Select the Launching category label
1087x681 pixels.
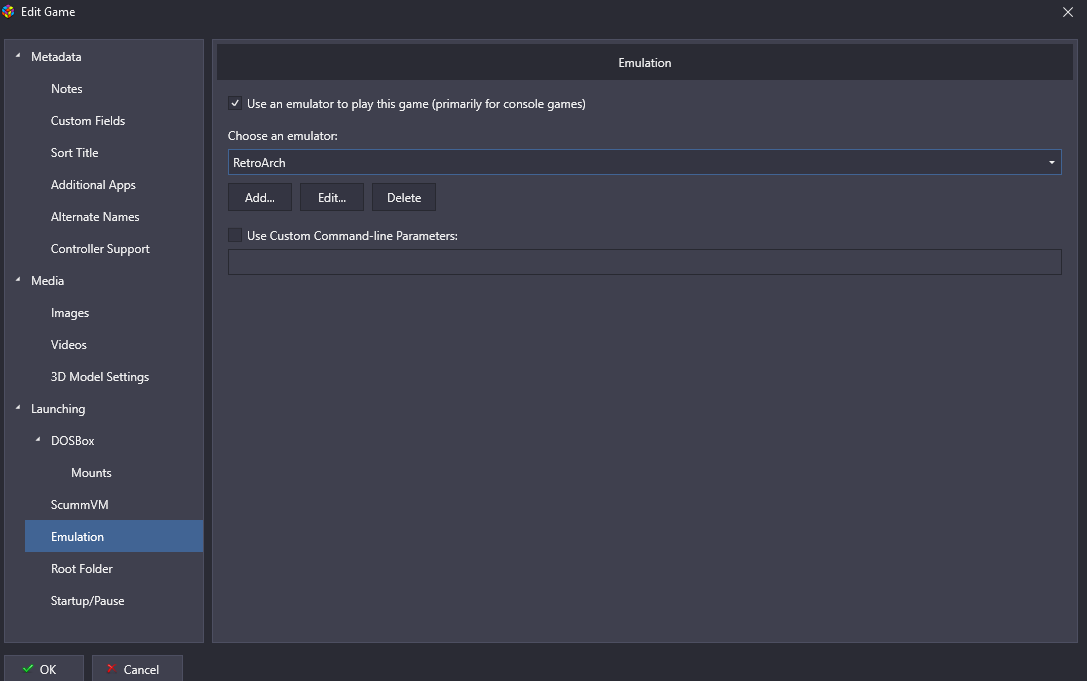pos(58,409)
